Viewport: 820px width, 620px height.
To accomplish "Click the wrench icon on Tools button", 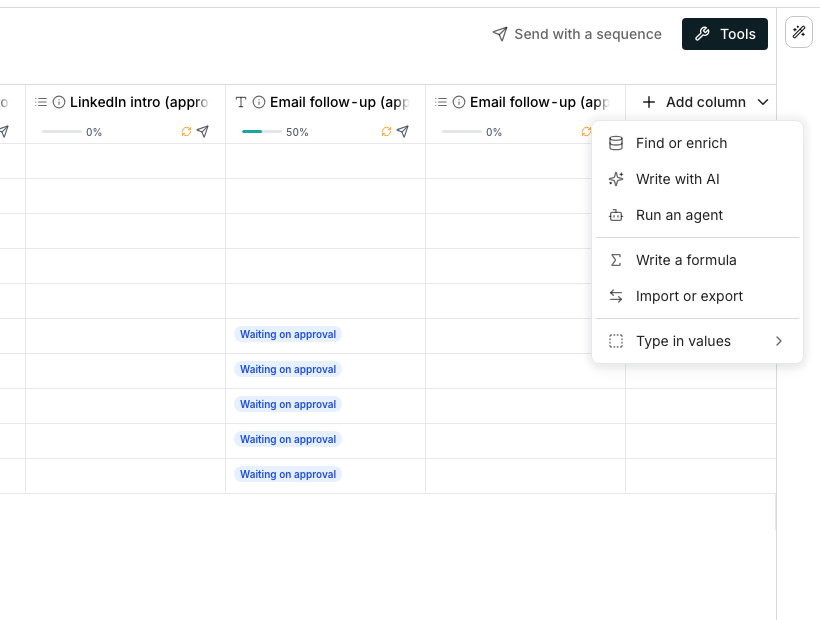I will 702,34.
